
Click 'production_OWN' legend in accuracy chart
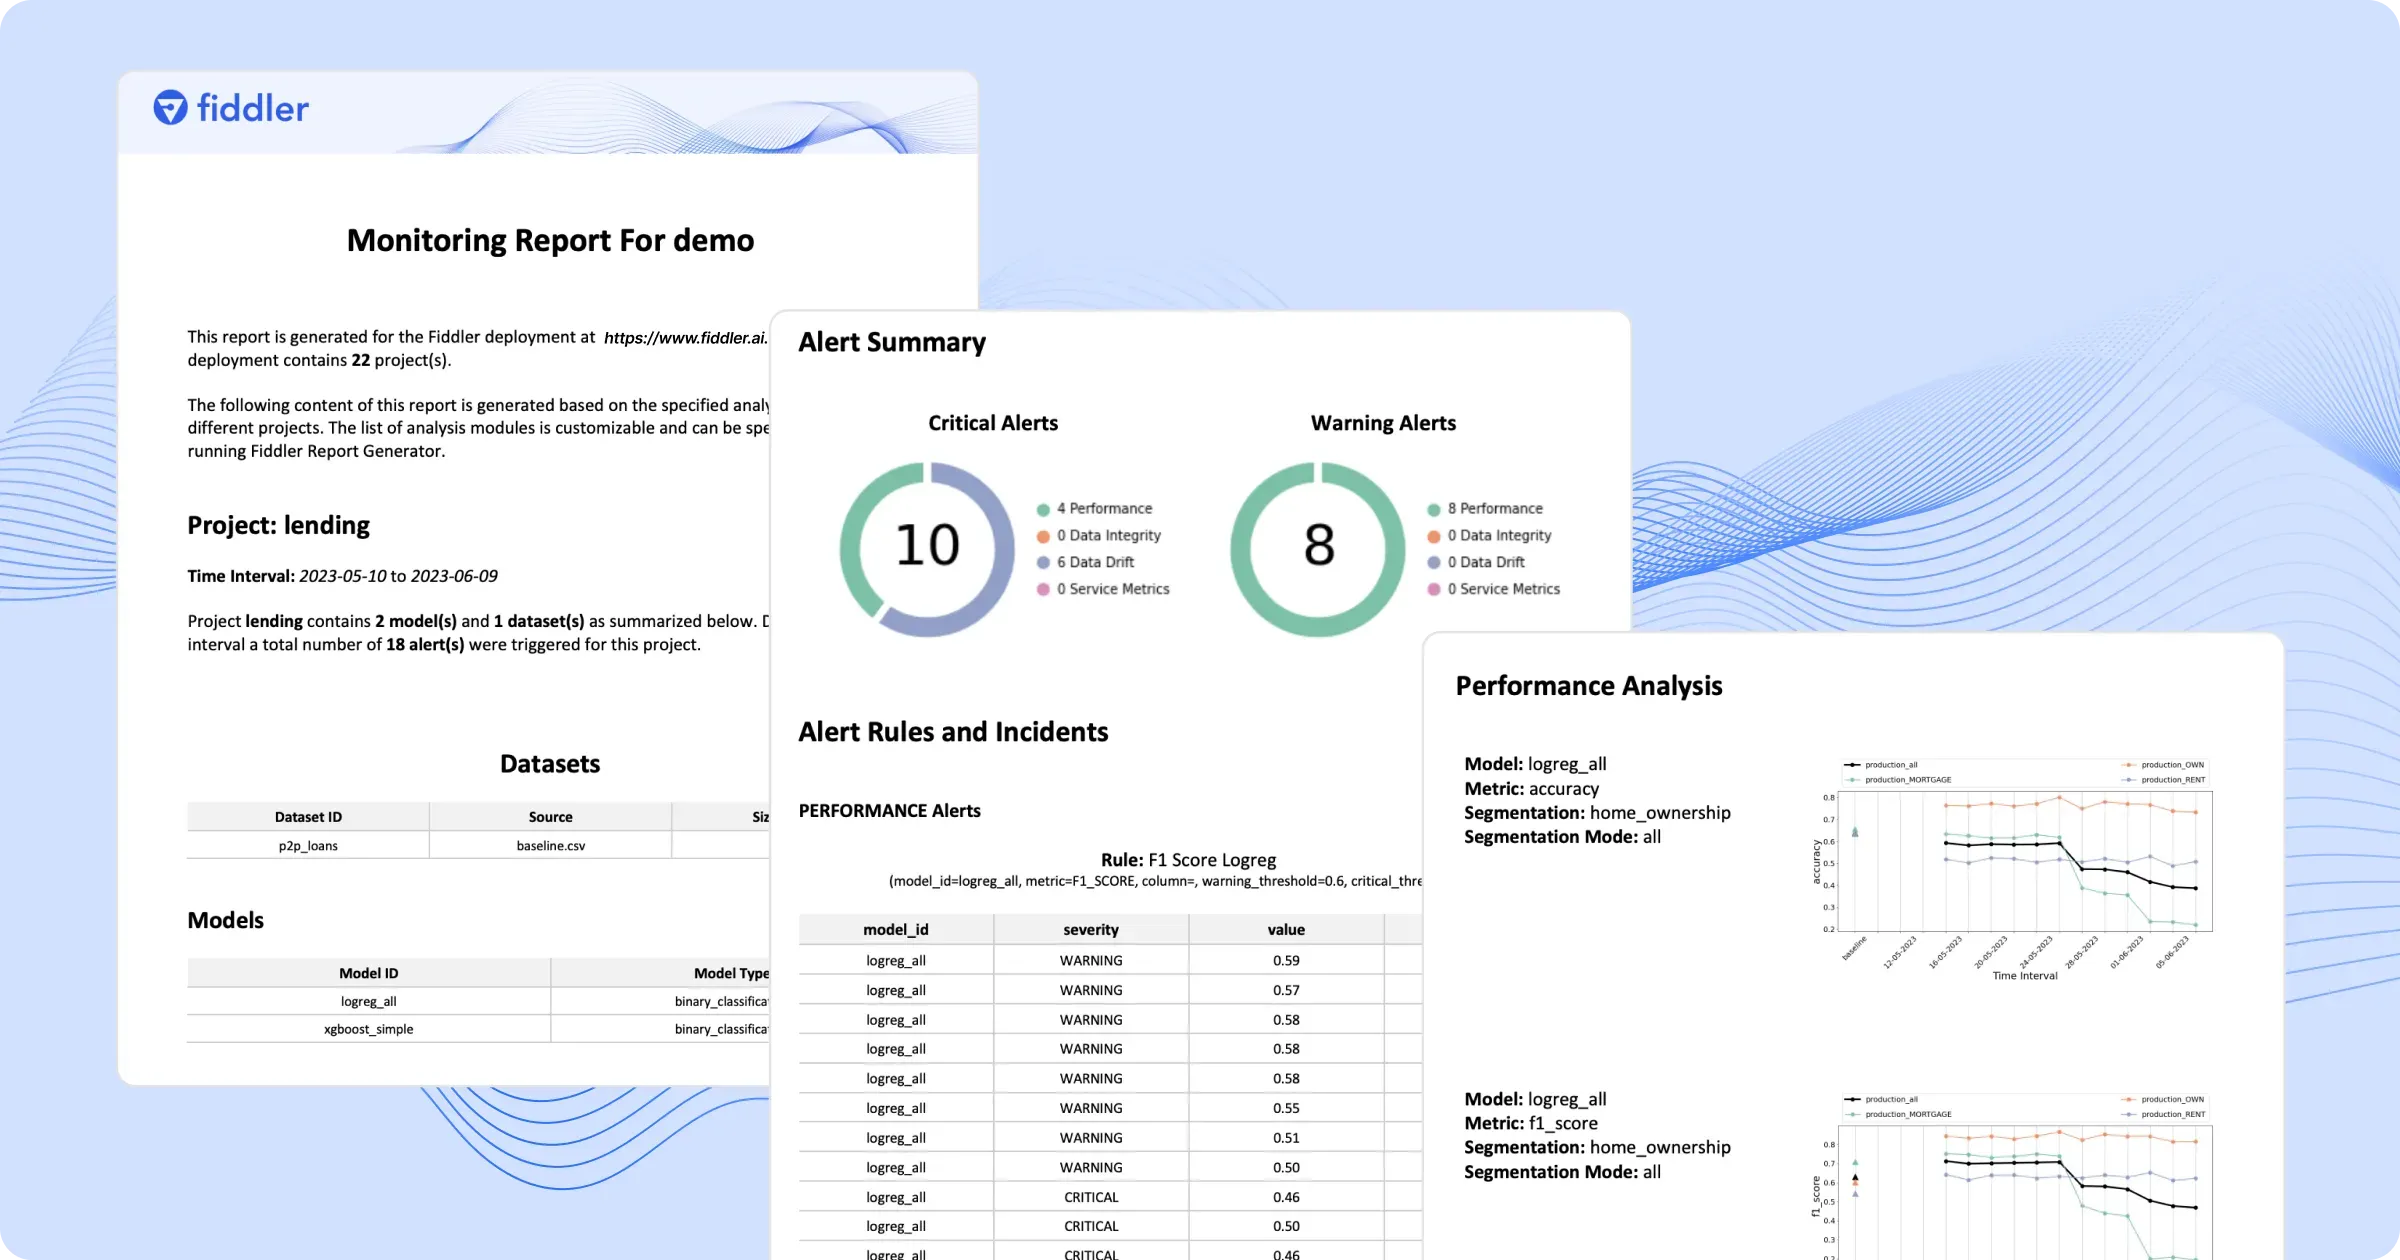[x=2163, y=765]
